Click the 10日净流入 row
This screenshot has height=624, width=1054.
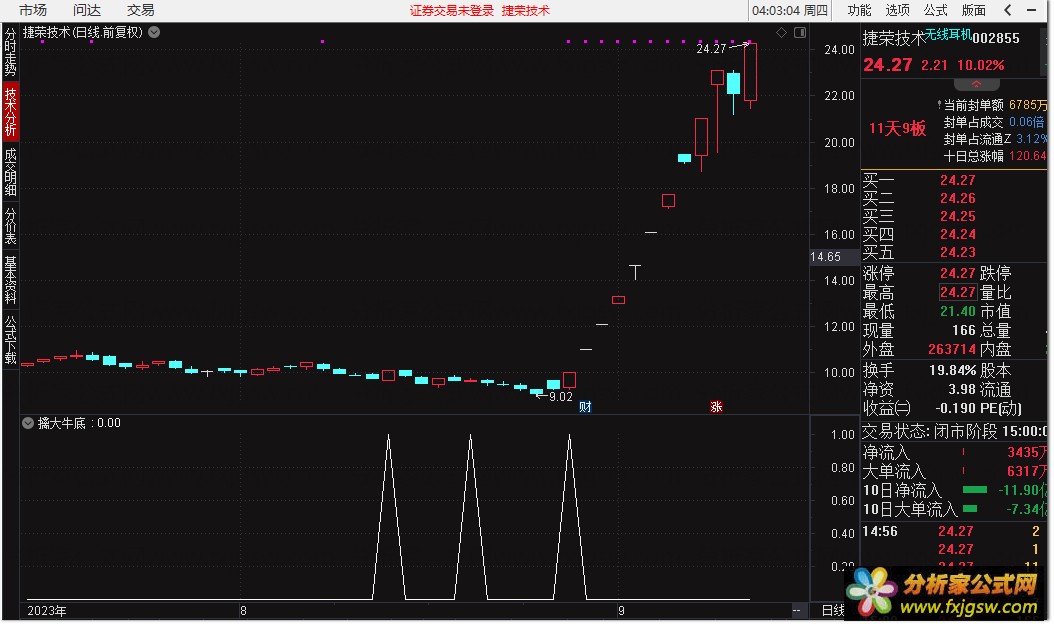coord(954,490)
